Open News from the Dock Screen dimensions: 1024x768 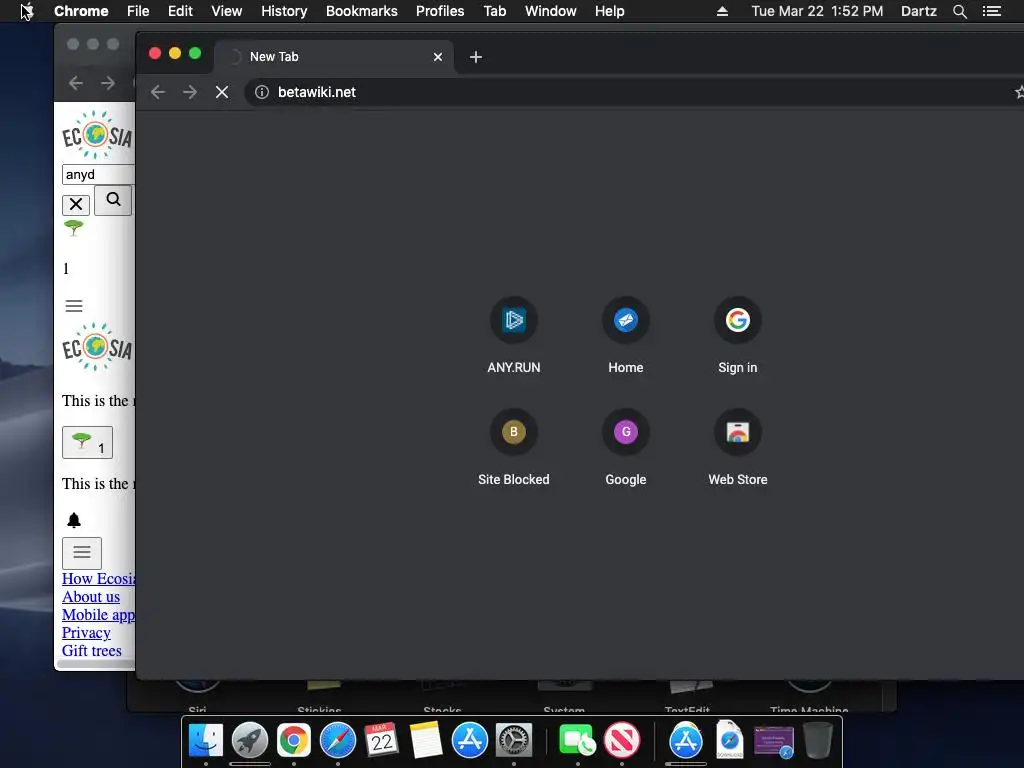click(x=622, y=741)
